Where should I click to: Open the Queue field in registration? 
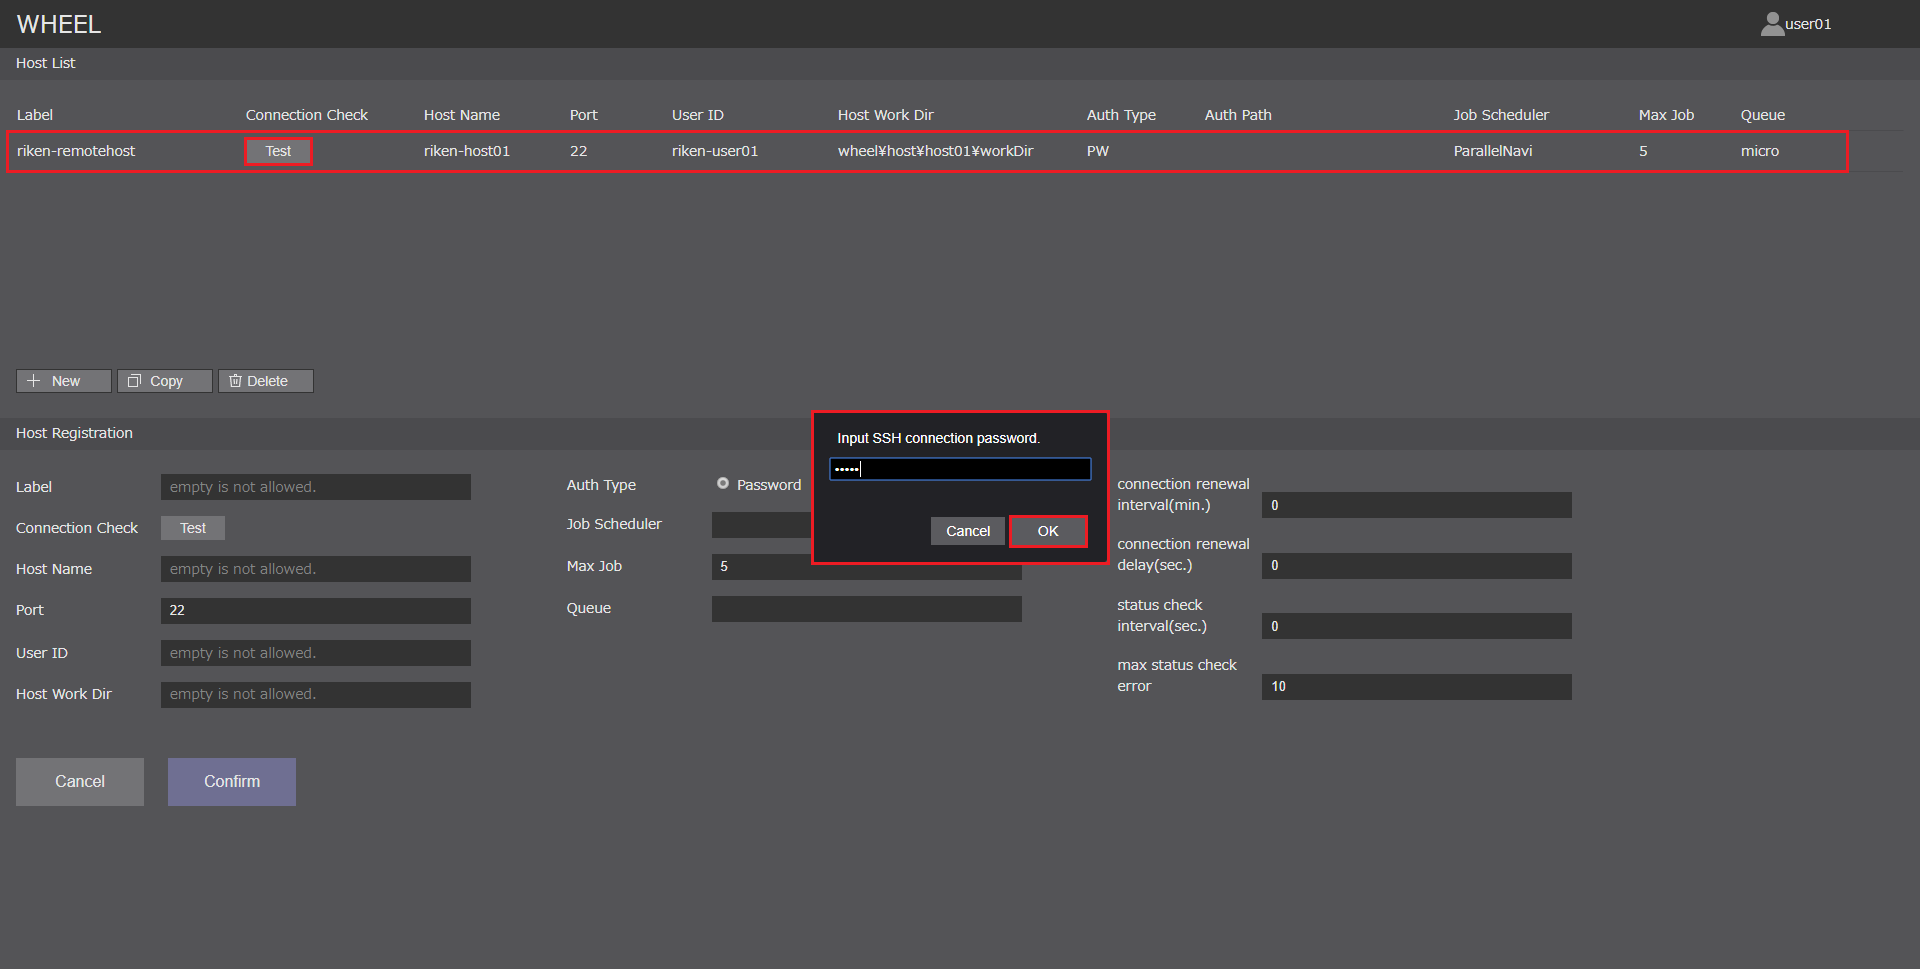tap(866, 608)
